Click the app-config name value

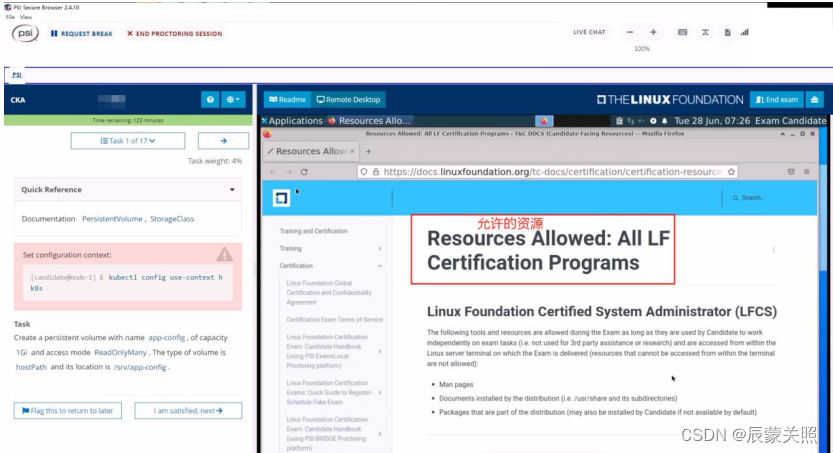point(166,338)
